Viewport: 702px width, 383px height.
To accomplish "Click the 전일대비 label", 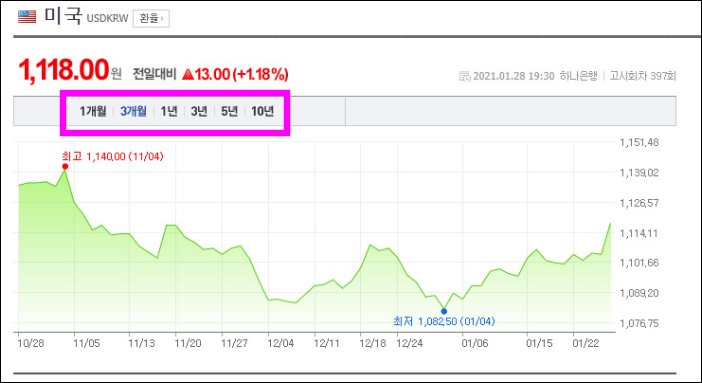I will pos(154,74).
